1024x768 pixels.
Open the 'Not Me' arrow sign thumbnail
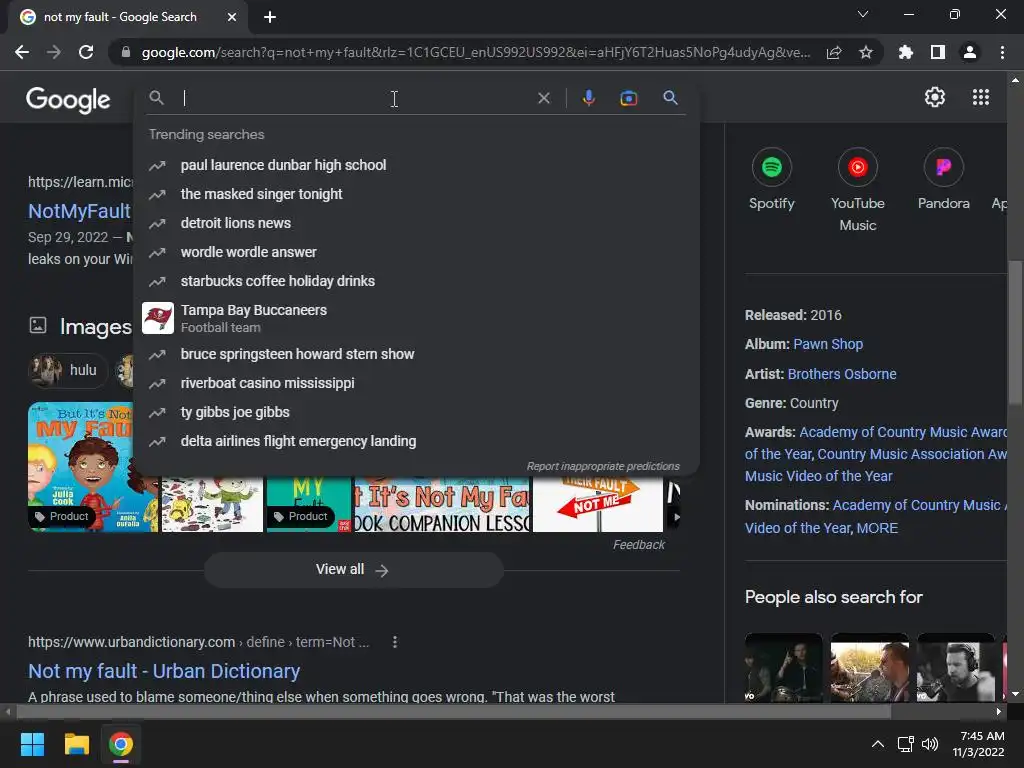point(598,504)
